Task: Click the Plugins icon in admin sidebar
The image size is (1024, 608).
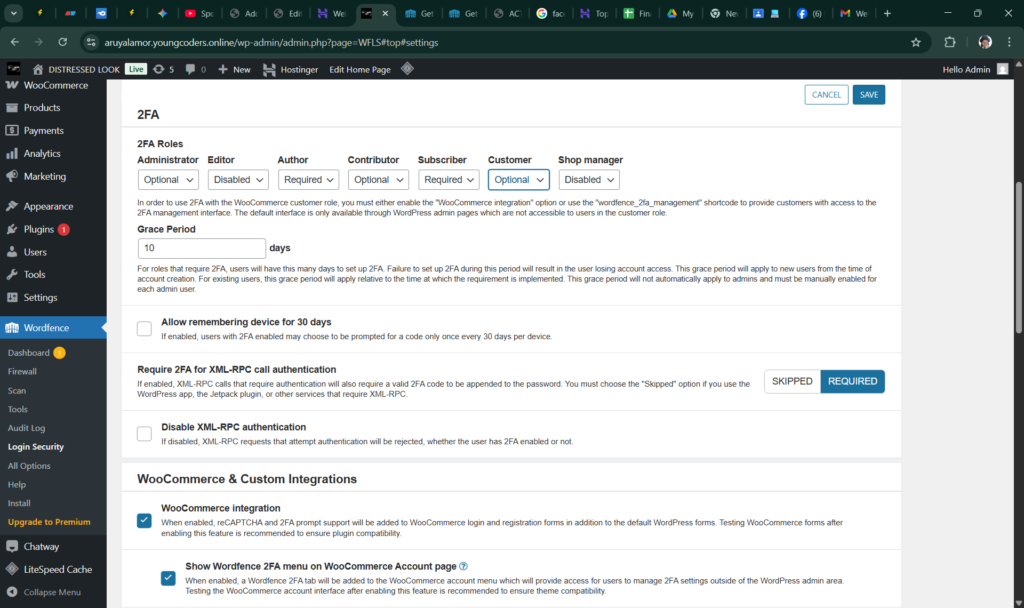Action: tap(12, 229)
